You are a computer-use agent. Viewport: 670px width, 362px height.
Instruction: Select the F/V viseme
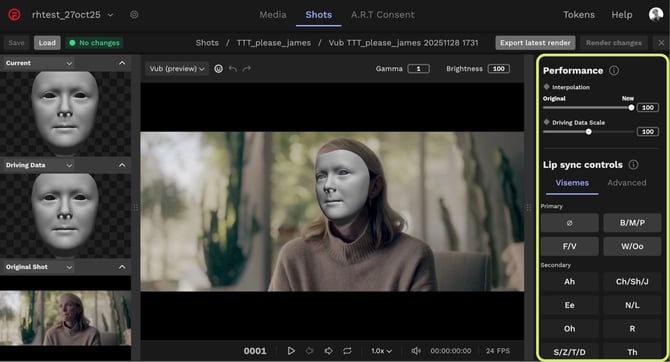pos(569,247)
